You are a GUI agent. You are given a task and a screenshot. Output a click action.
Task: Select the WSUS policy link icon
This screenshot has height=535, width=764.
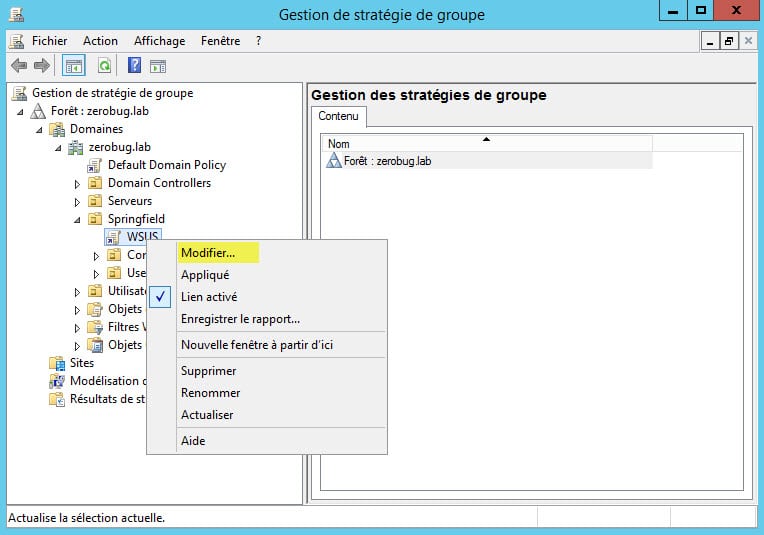[113, 237]
